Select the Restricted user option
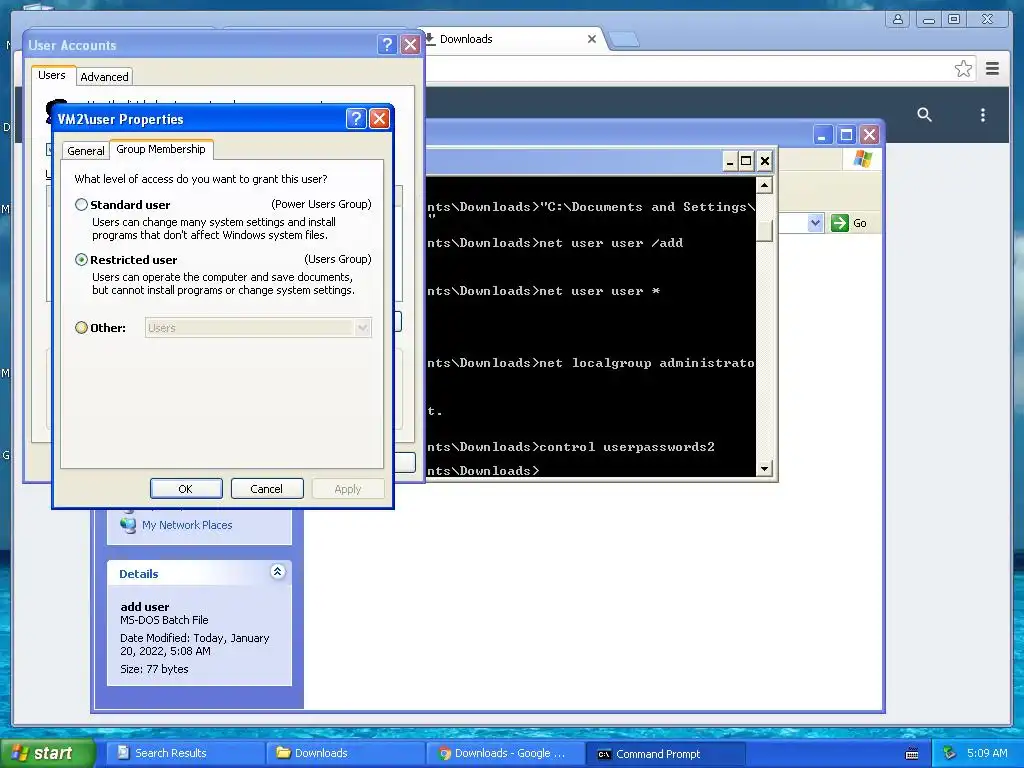This screenshot has height=768, width=1024. (81, 259)
